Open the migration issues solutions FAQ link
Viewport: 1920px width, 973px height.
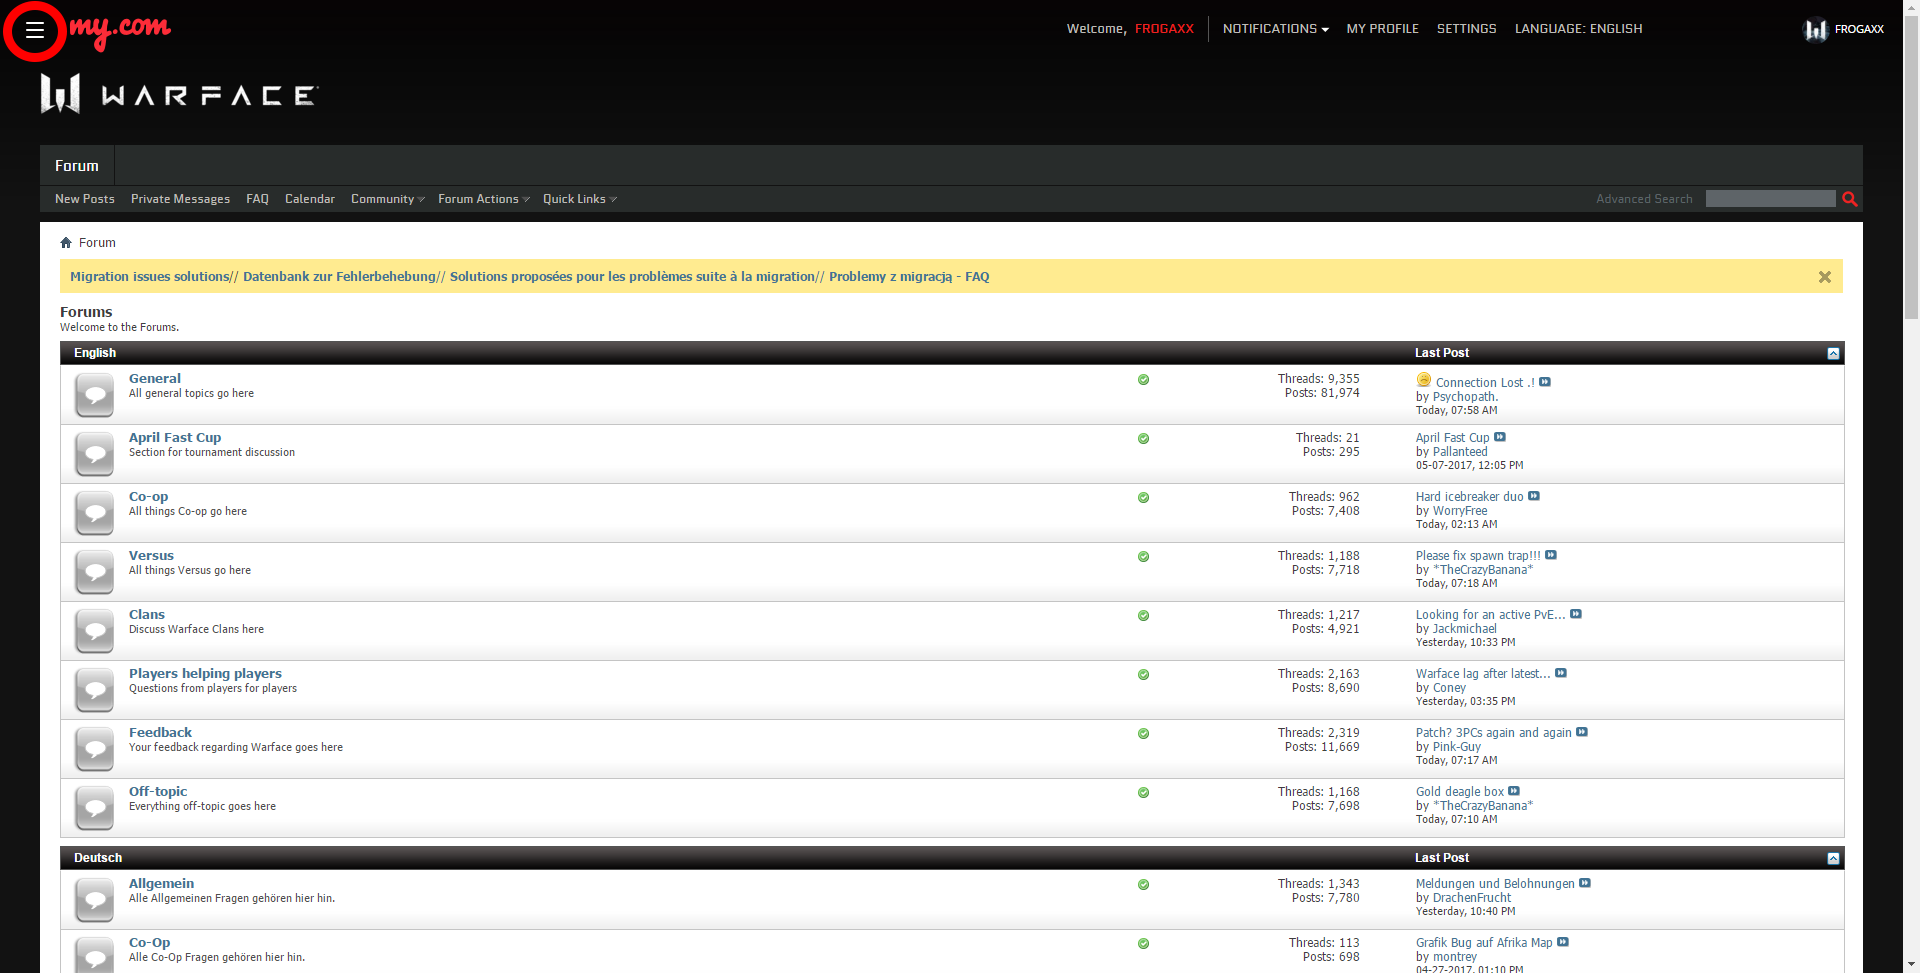pos(530,277)
